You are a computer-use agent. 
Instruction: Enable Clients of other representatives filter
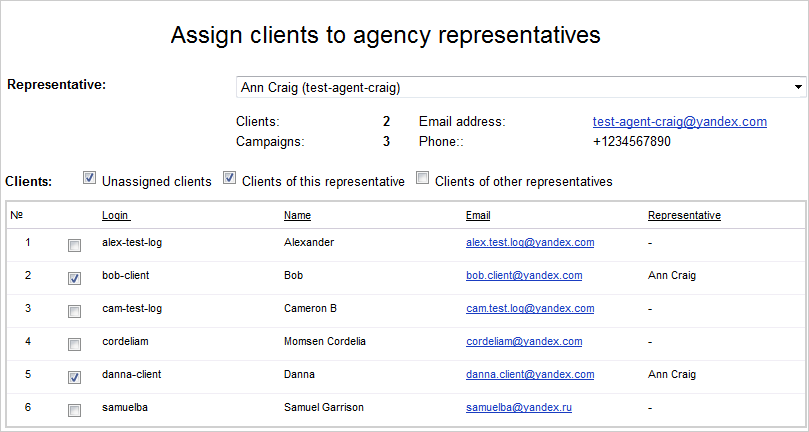pyautogui.click(x=422, y=179)
